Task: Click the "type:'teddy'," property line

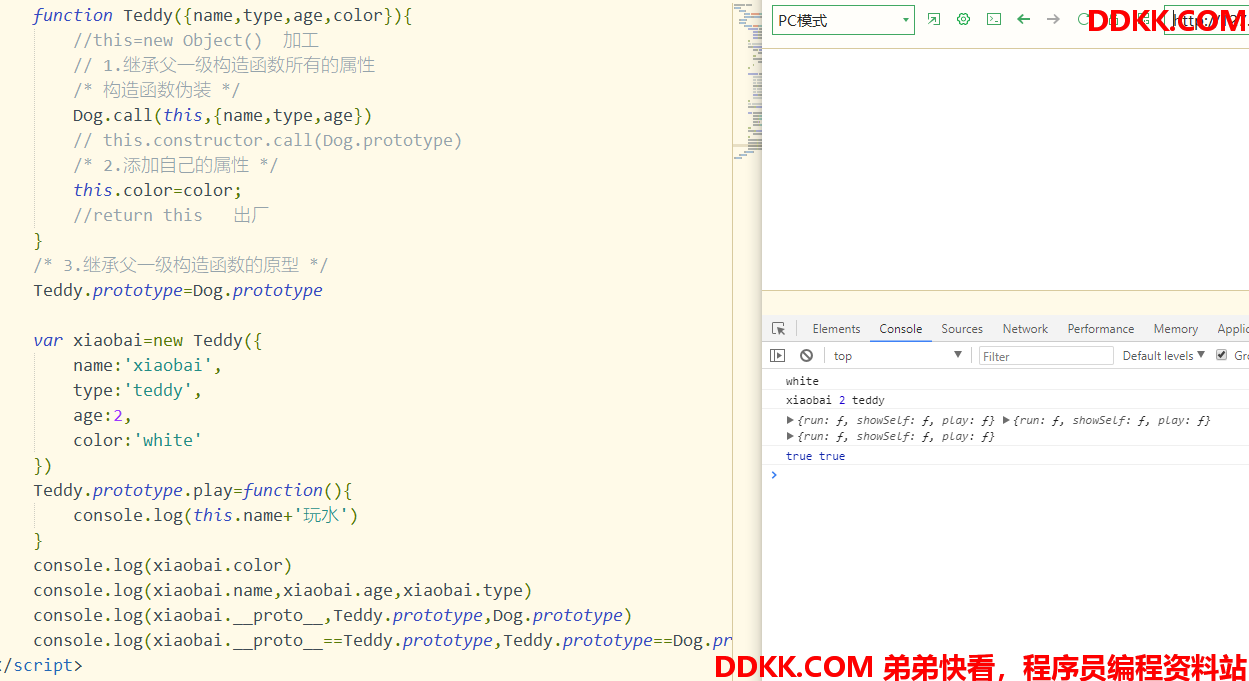Action: (138, 390)
